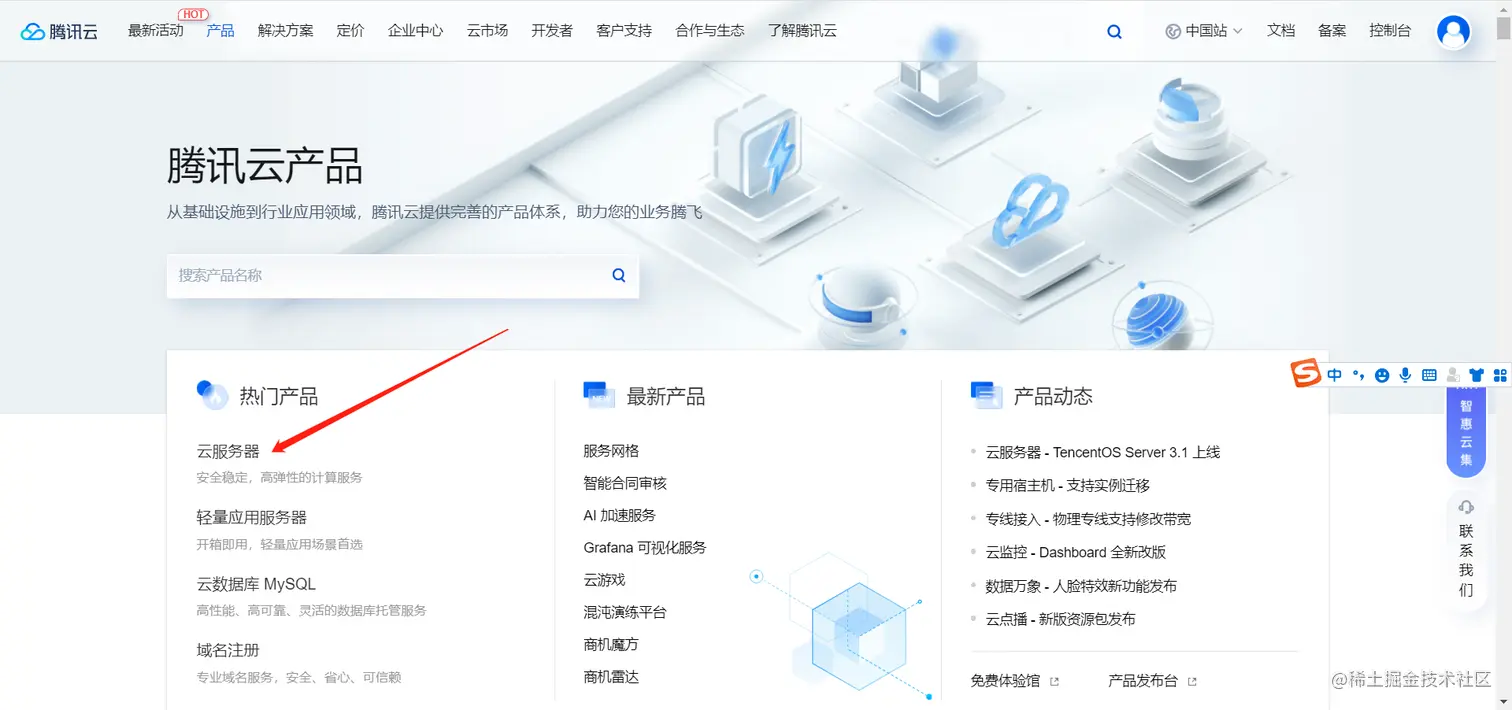
Task: Click the 智惠云集 side banner
Action: pos(1466,433)
